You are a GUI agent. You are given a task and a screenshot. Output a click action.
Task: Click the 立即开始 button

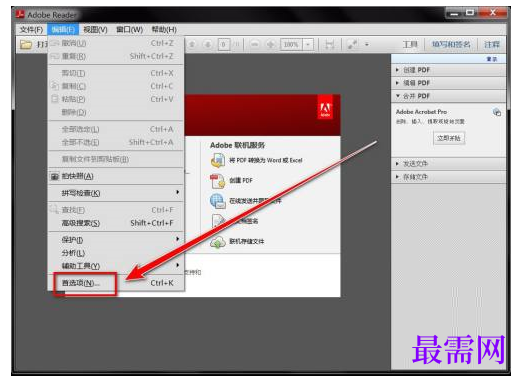click(449, 138)
